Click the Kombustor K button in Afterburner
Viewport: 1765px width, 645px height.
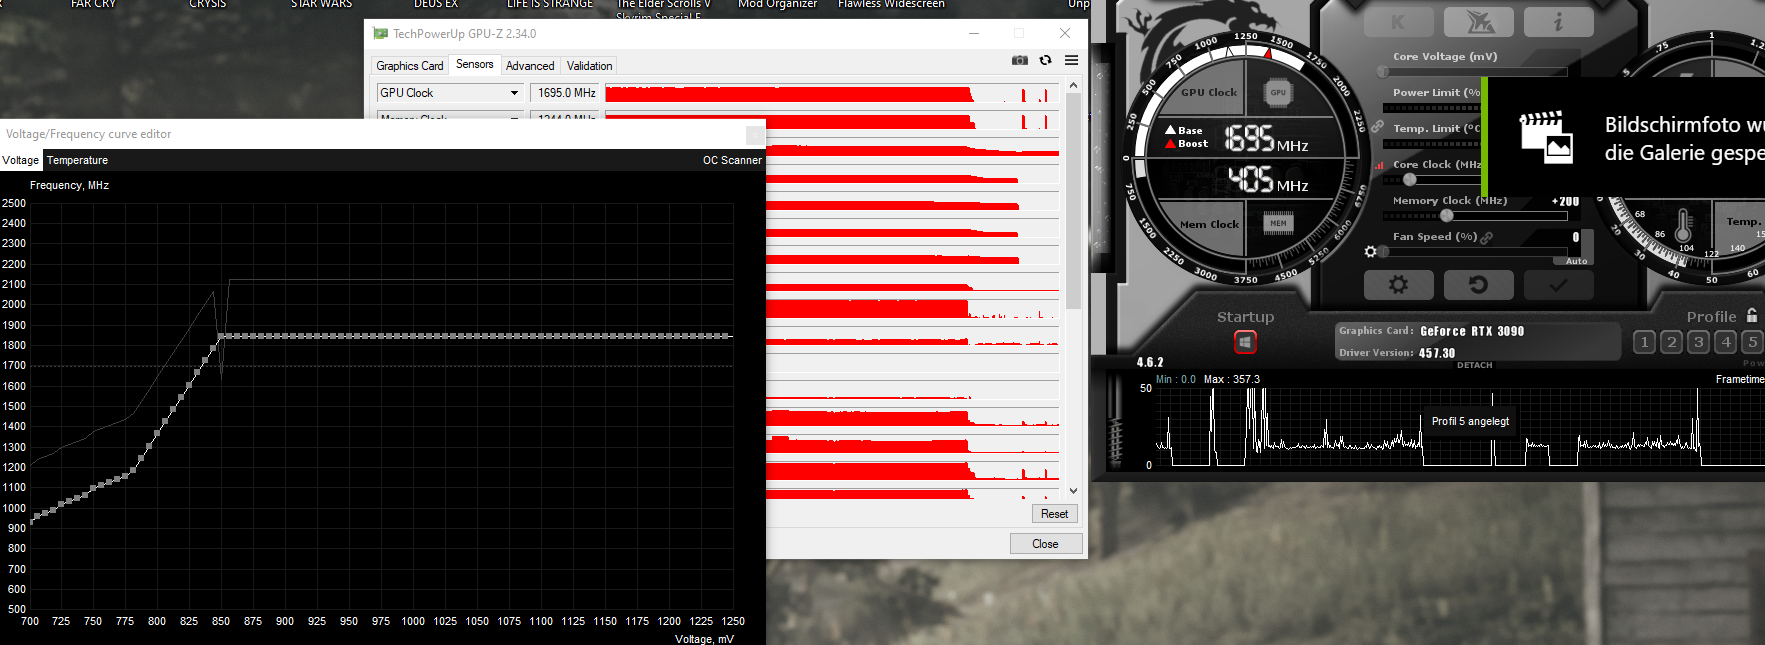tap(1398, 22)
